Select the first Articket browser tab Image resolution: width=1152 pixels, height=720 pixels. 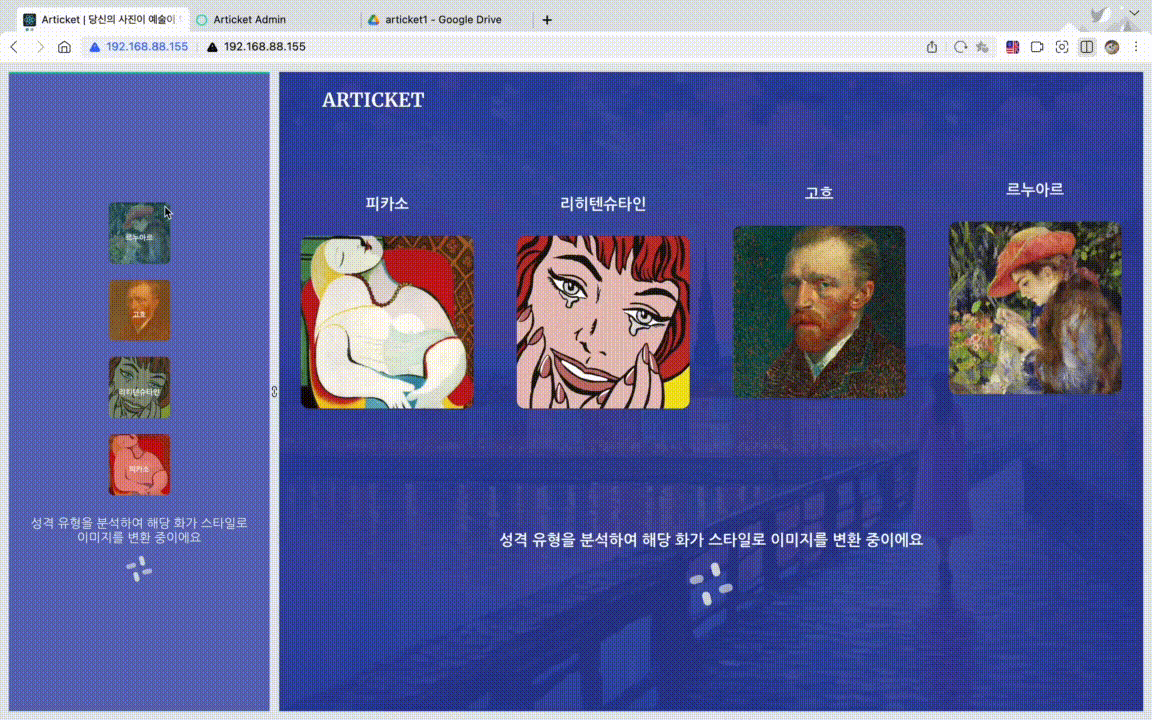pyautogui.click(x=103, y=20)
